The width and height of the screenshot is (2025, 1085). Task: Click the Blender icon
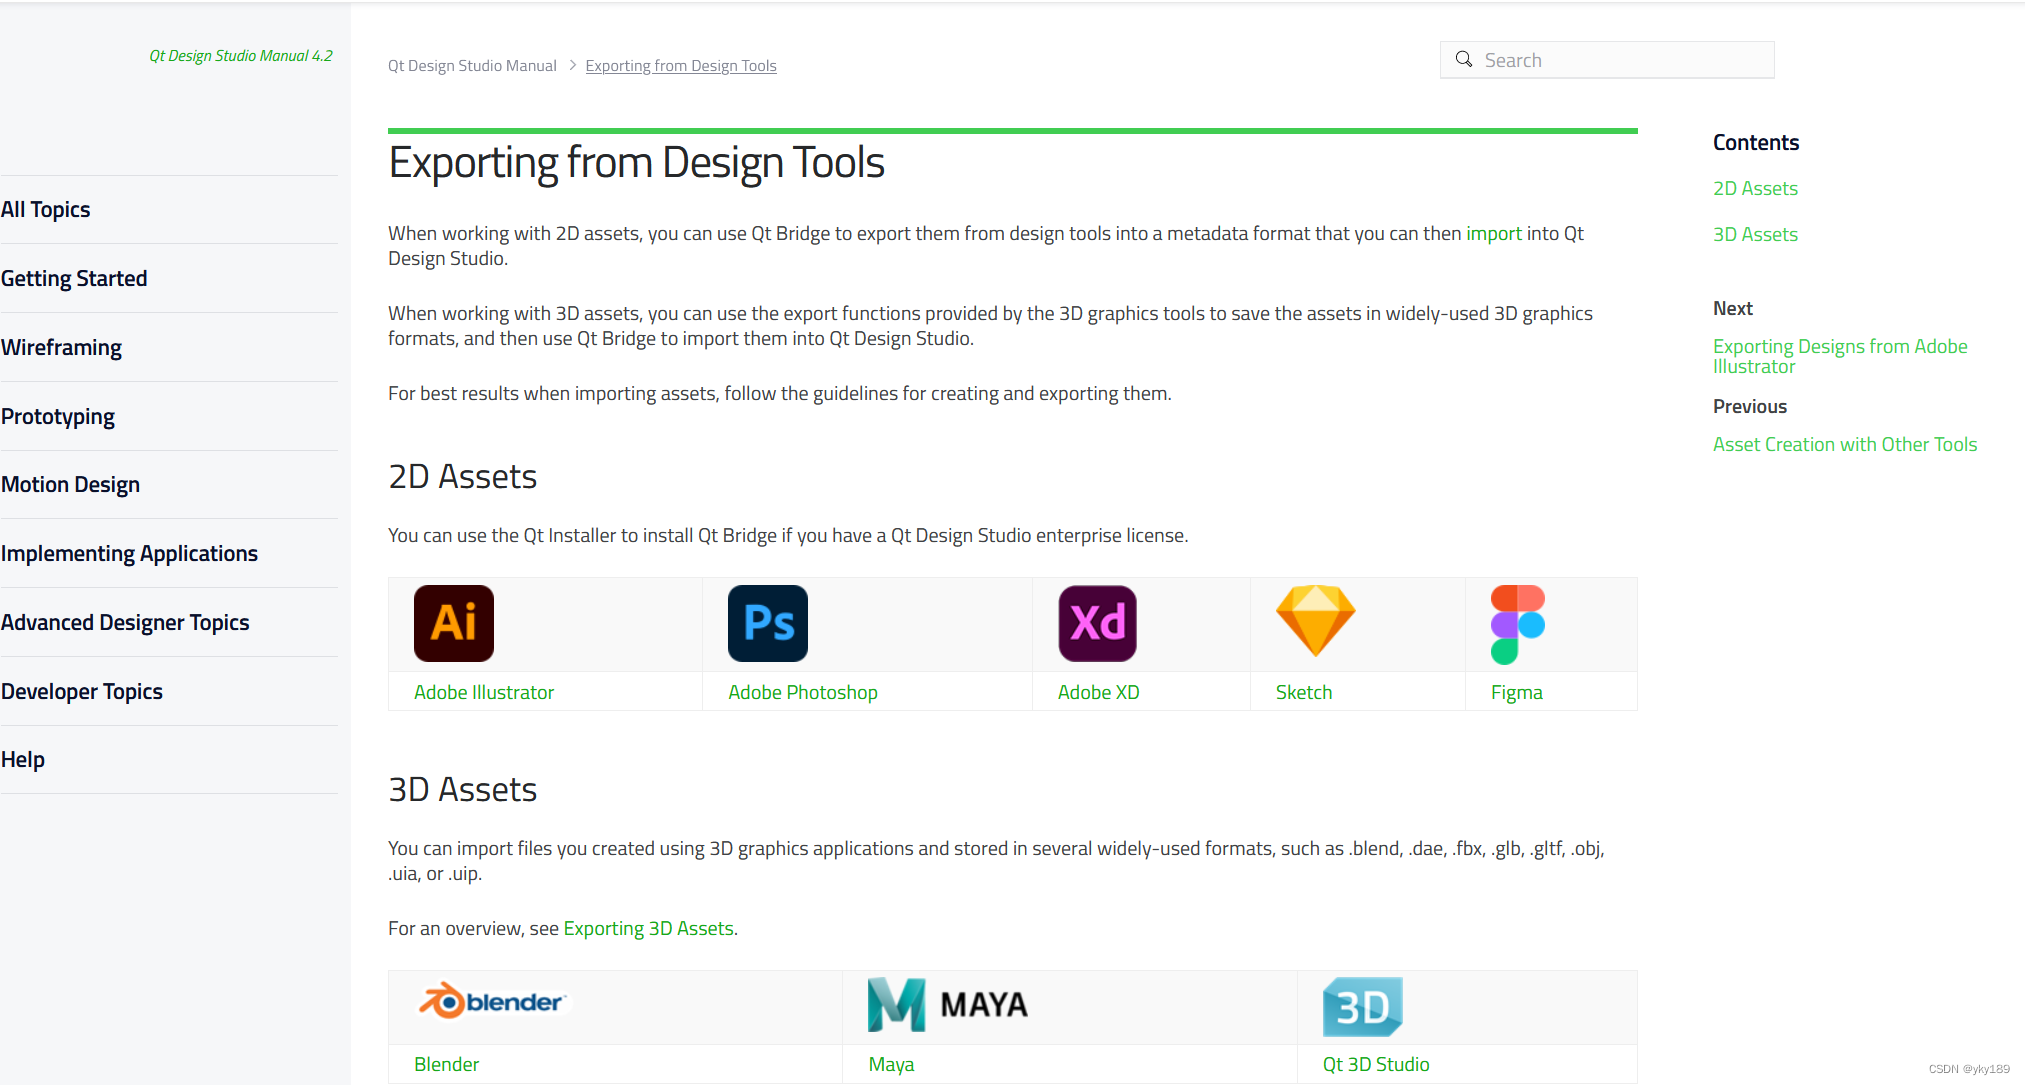pyautogui.click(x=492, y=1002)
